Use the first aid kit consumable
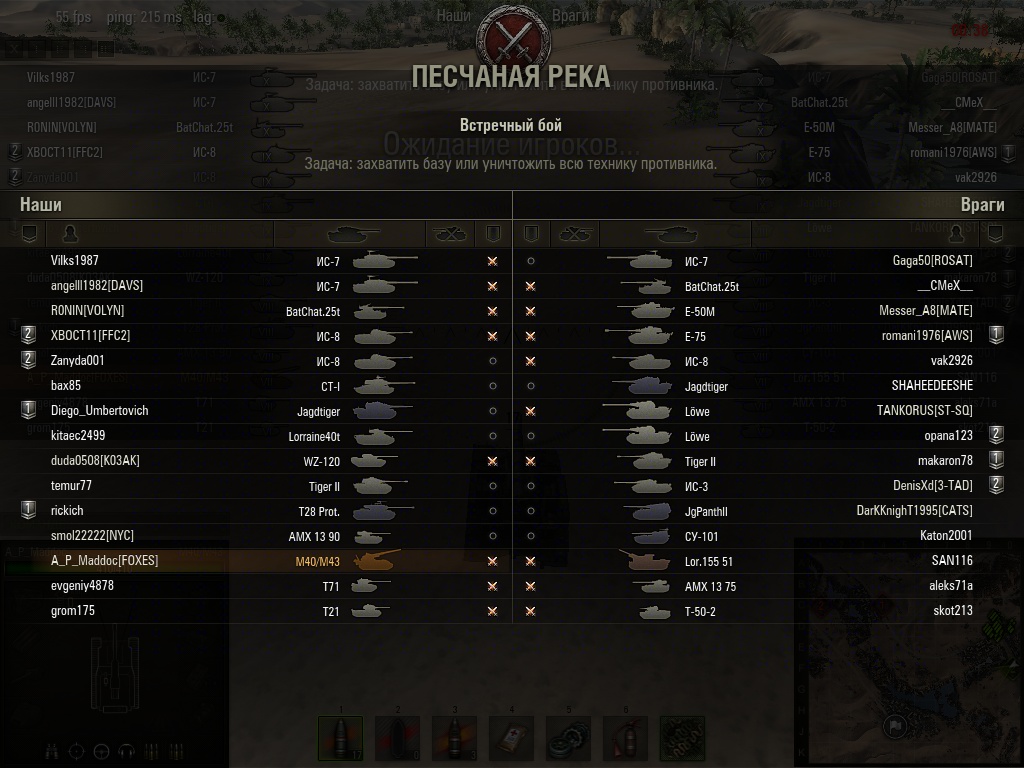The width and height of the screenshot is (1024, 768). pyautogui.click(x=511, y=738)
